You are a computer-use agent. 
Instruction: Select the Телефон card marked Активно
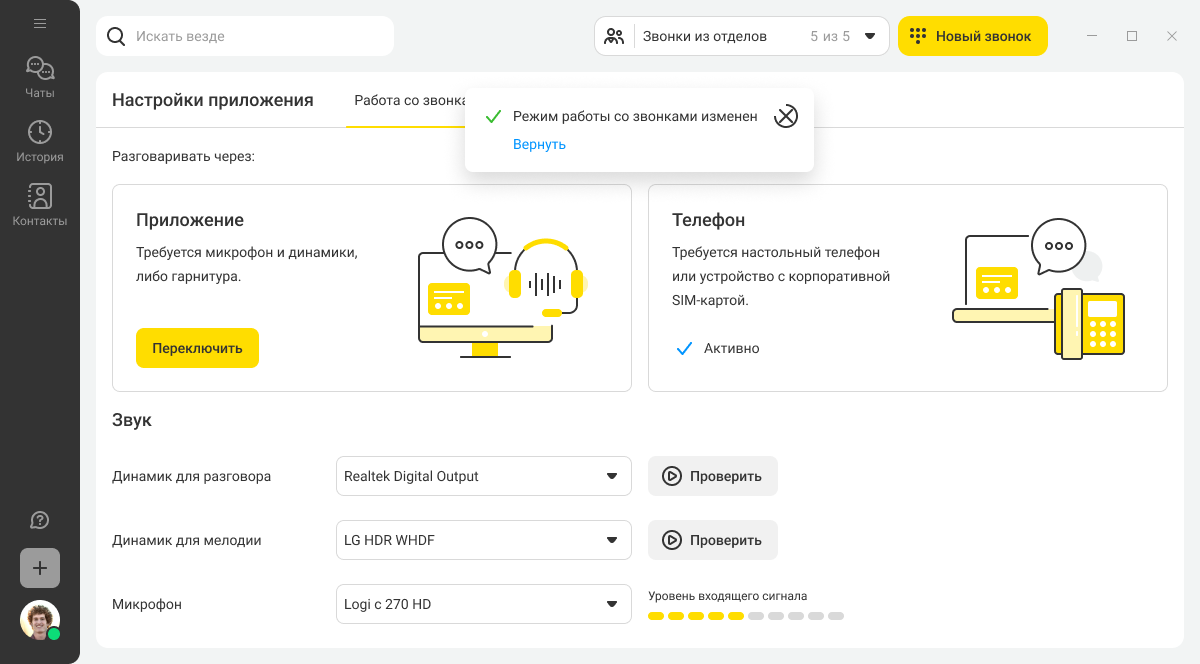(x=908, y=288)
